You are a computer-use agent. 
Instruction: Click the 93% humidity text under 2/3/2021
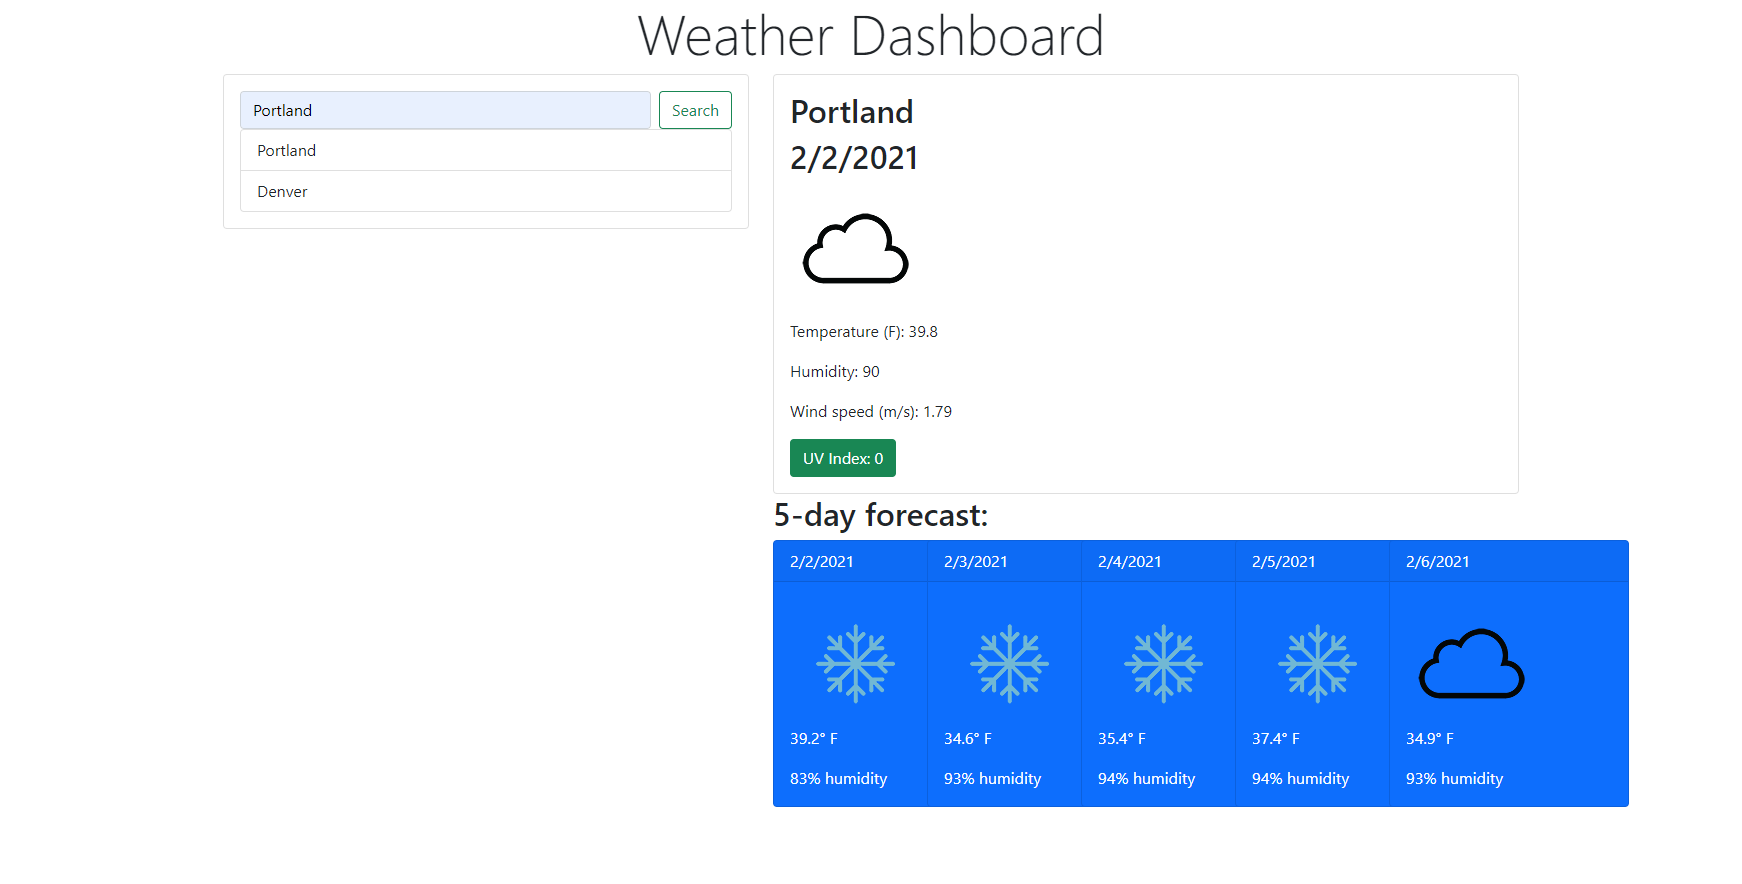993,779
